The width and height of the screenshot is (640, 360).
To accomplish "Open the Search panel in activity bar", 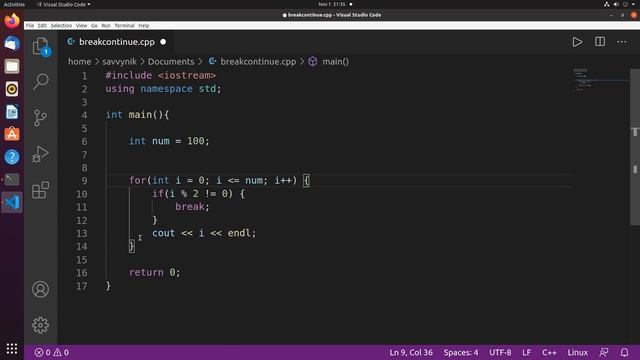I will pyautogui.click(x=40, y=82).
